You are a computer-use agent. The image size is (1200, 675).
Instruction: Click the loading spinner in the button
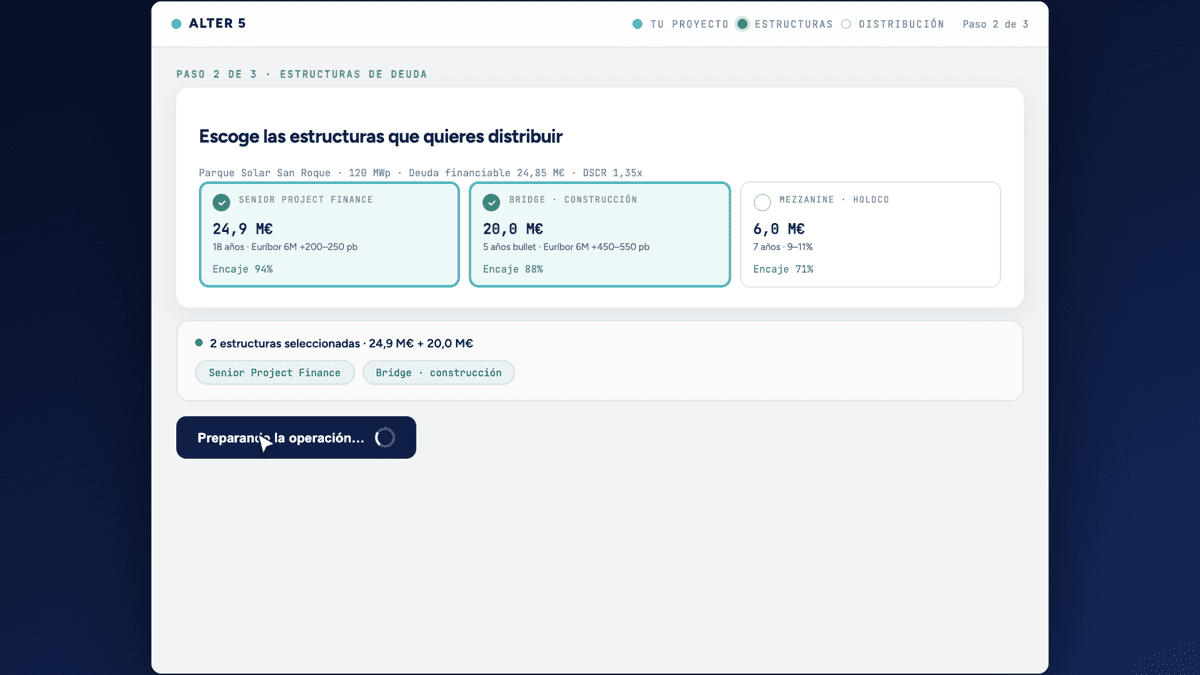coord(385,438)
